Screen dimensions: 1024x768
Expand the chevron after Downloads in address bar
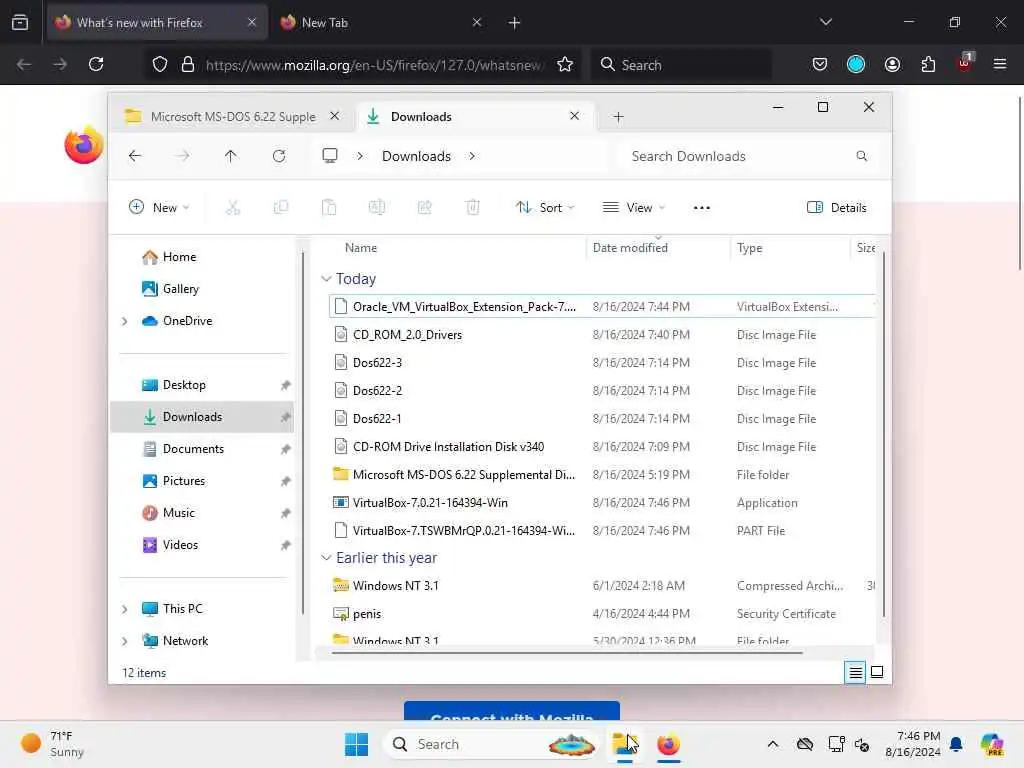[x=472, y=156]
